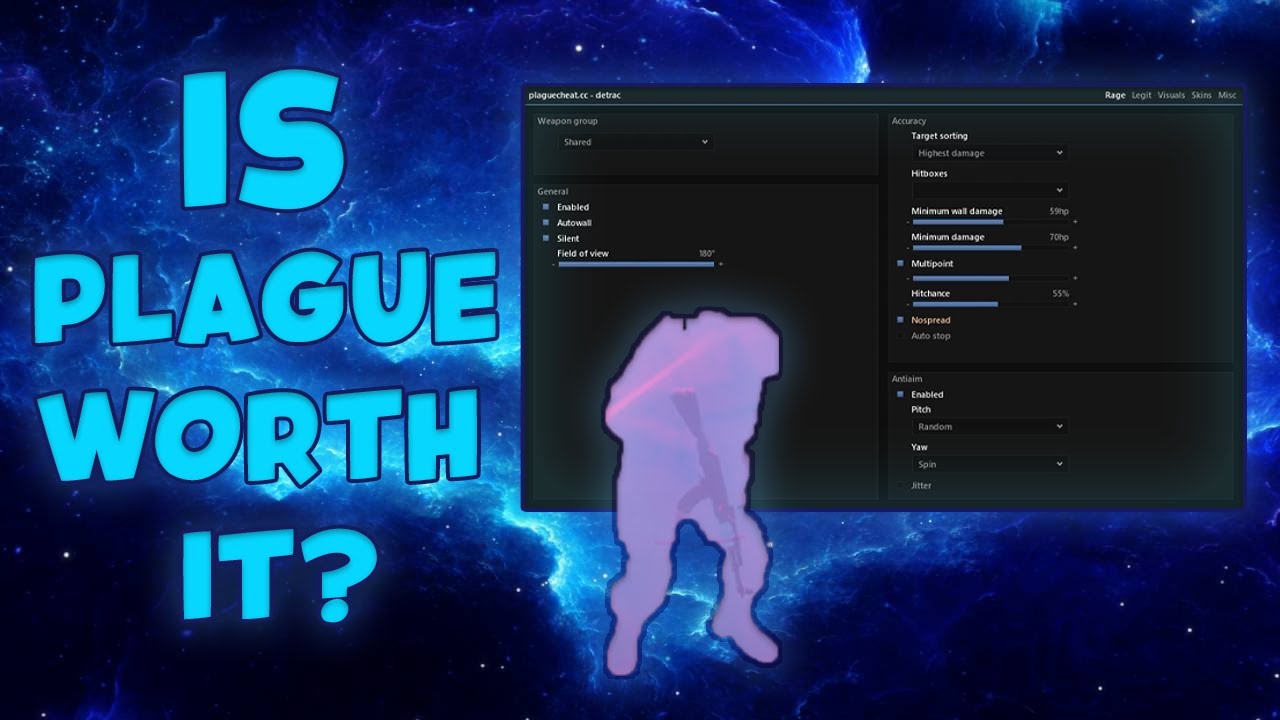Disable the Silent checkbox
1280x720 pixels.
pyautogui.click(x=547, y=238)
